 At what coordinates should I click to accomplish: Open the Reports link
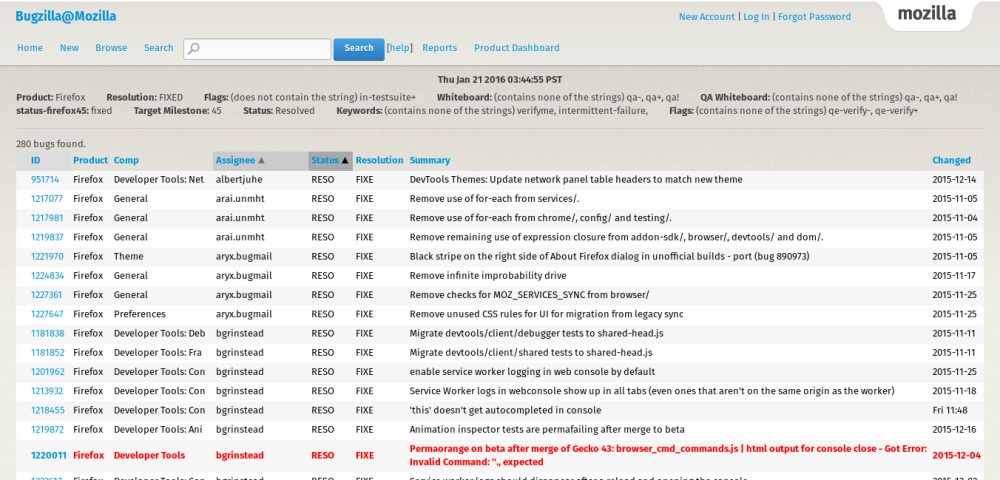coord(439,48)
